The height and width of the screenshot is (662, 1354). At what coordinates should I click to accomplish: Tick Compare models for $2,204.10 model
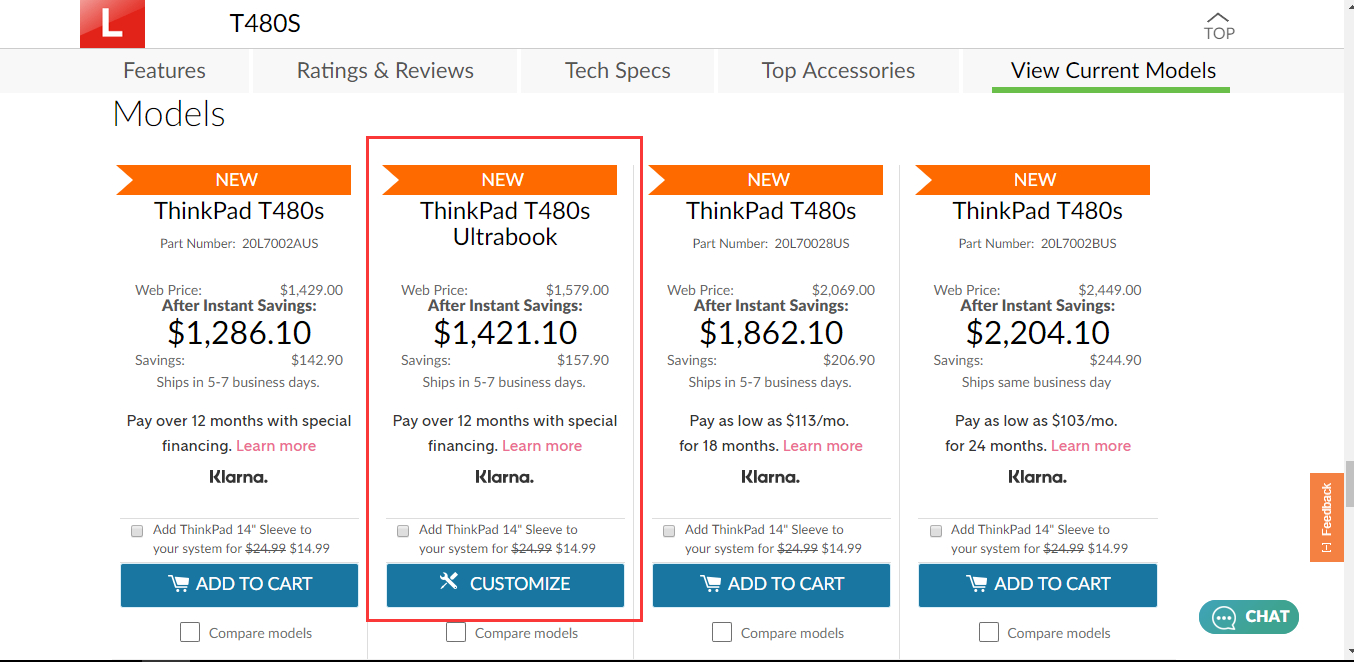(989, 632)
